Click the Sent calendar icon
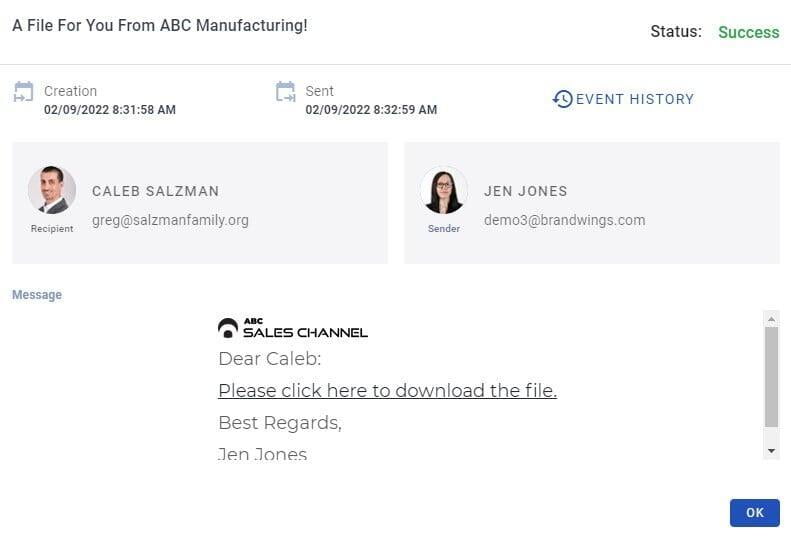 coord(286,92)
